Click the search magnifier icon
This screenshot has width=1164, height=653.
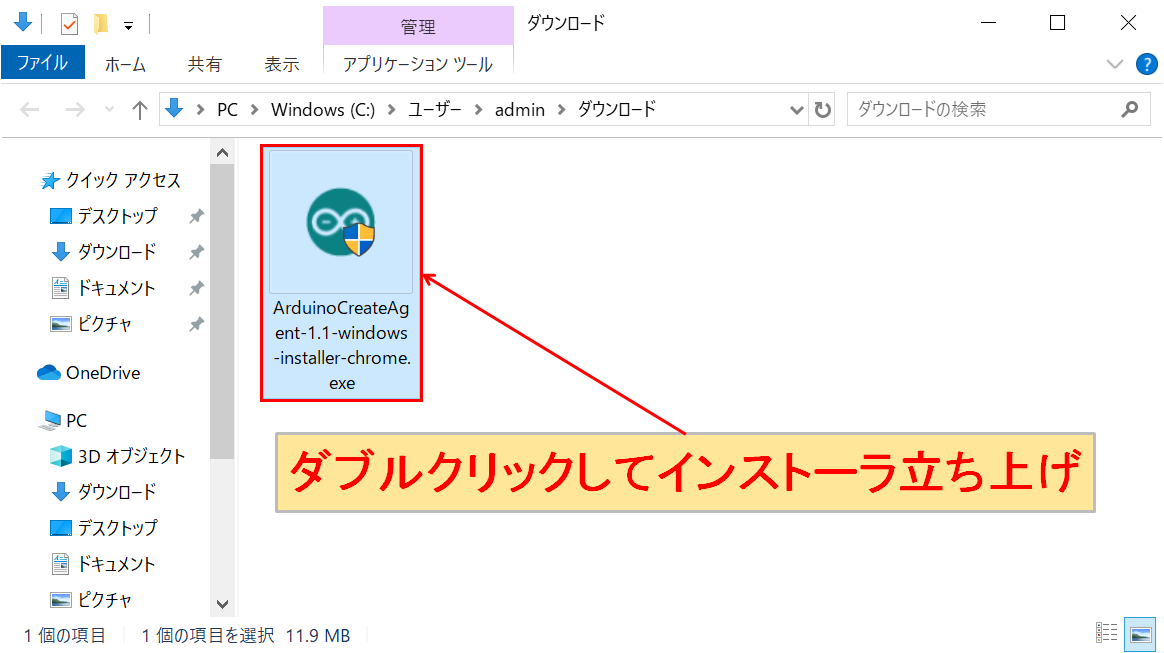[1130, 109]
